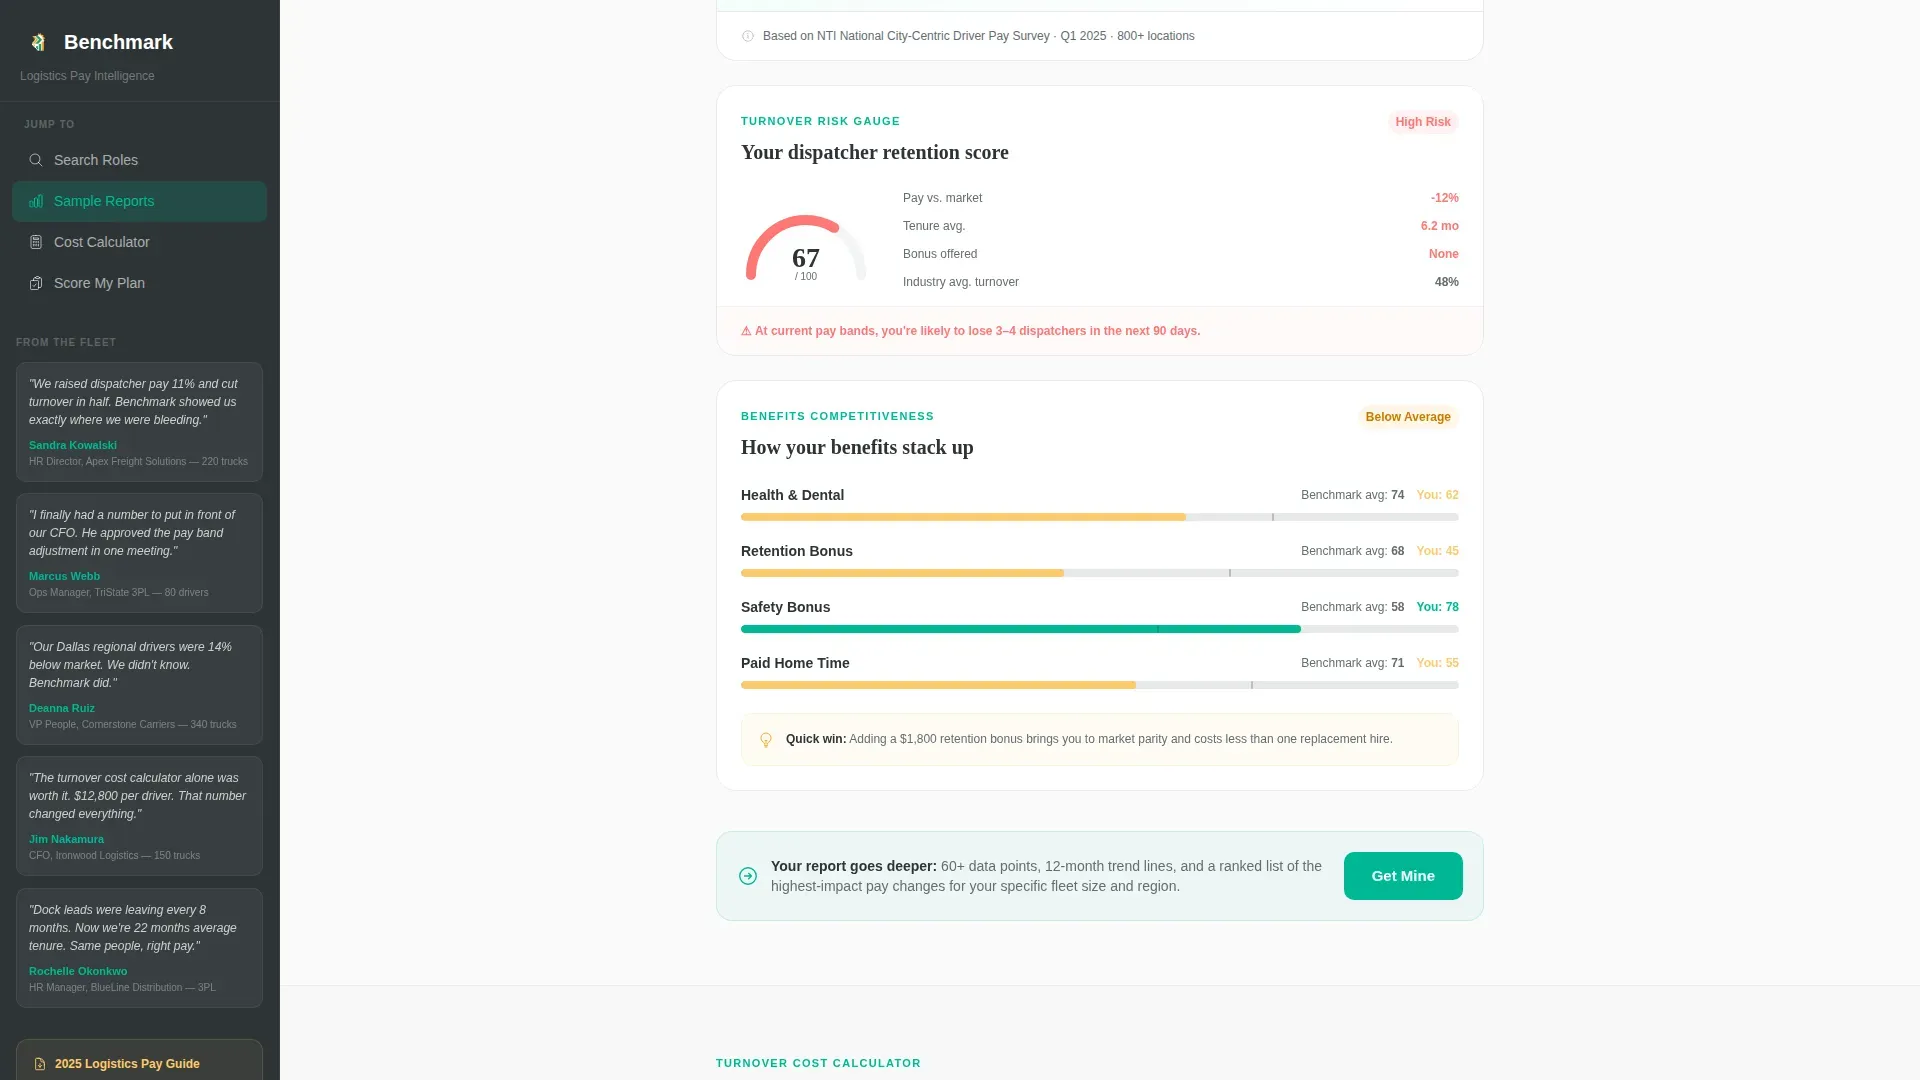Click the document icon on Pay Guide card
Image resolution: width=1920 pixels, height=1080 pixels.
40,1064
